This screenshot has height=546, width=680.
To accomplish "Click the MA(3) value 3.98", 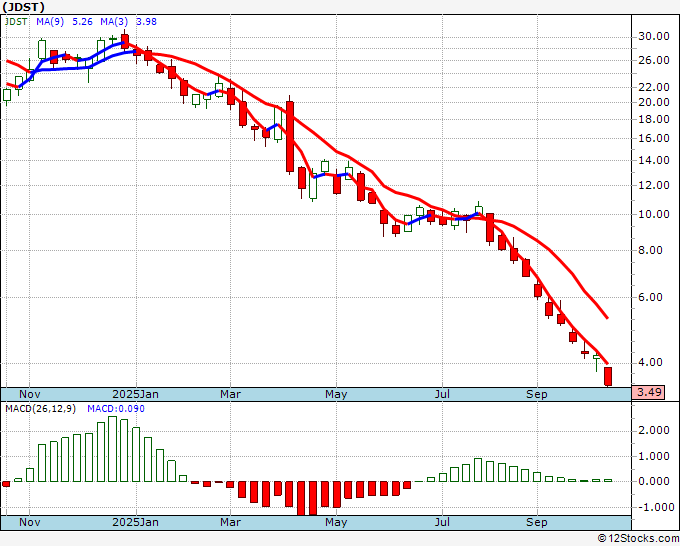I will [x=146, y=22].
